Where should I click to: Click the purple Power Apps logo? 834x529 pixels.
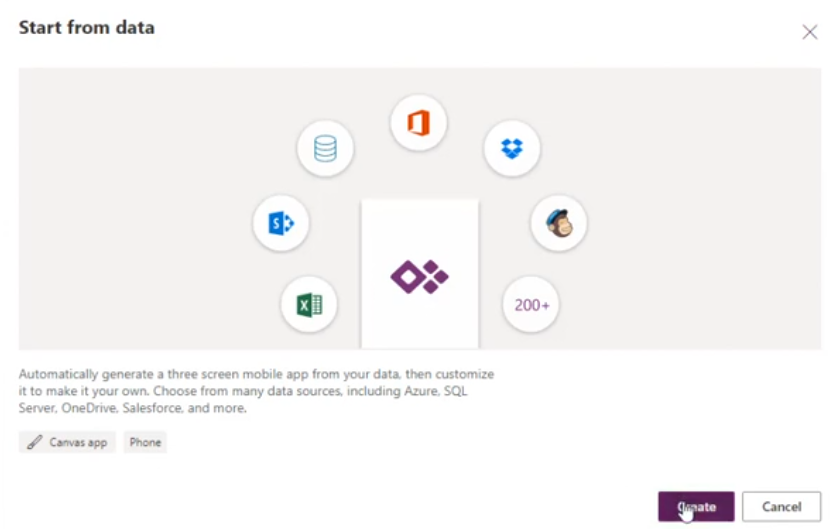pos(420,276)
